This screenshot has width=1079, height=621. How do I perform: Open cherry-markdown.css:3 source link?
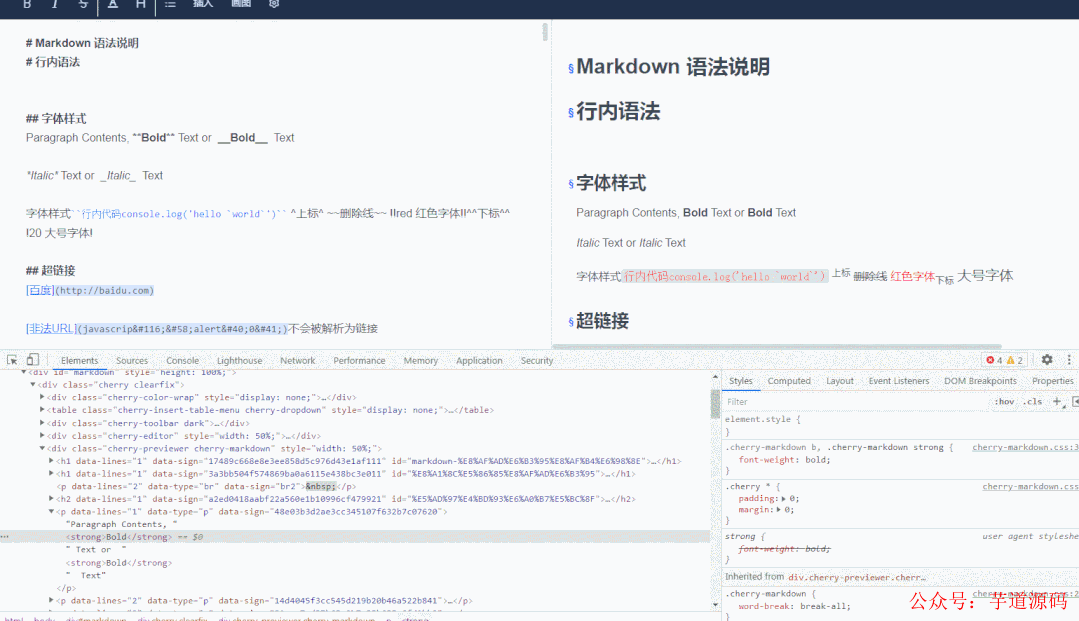pyautogui.click(x=1025, y=447)
